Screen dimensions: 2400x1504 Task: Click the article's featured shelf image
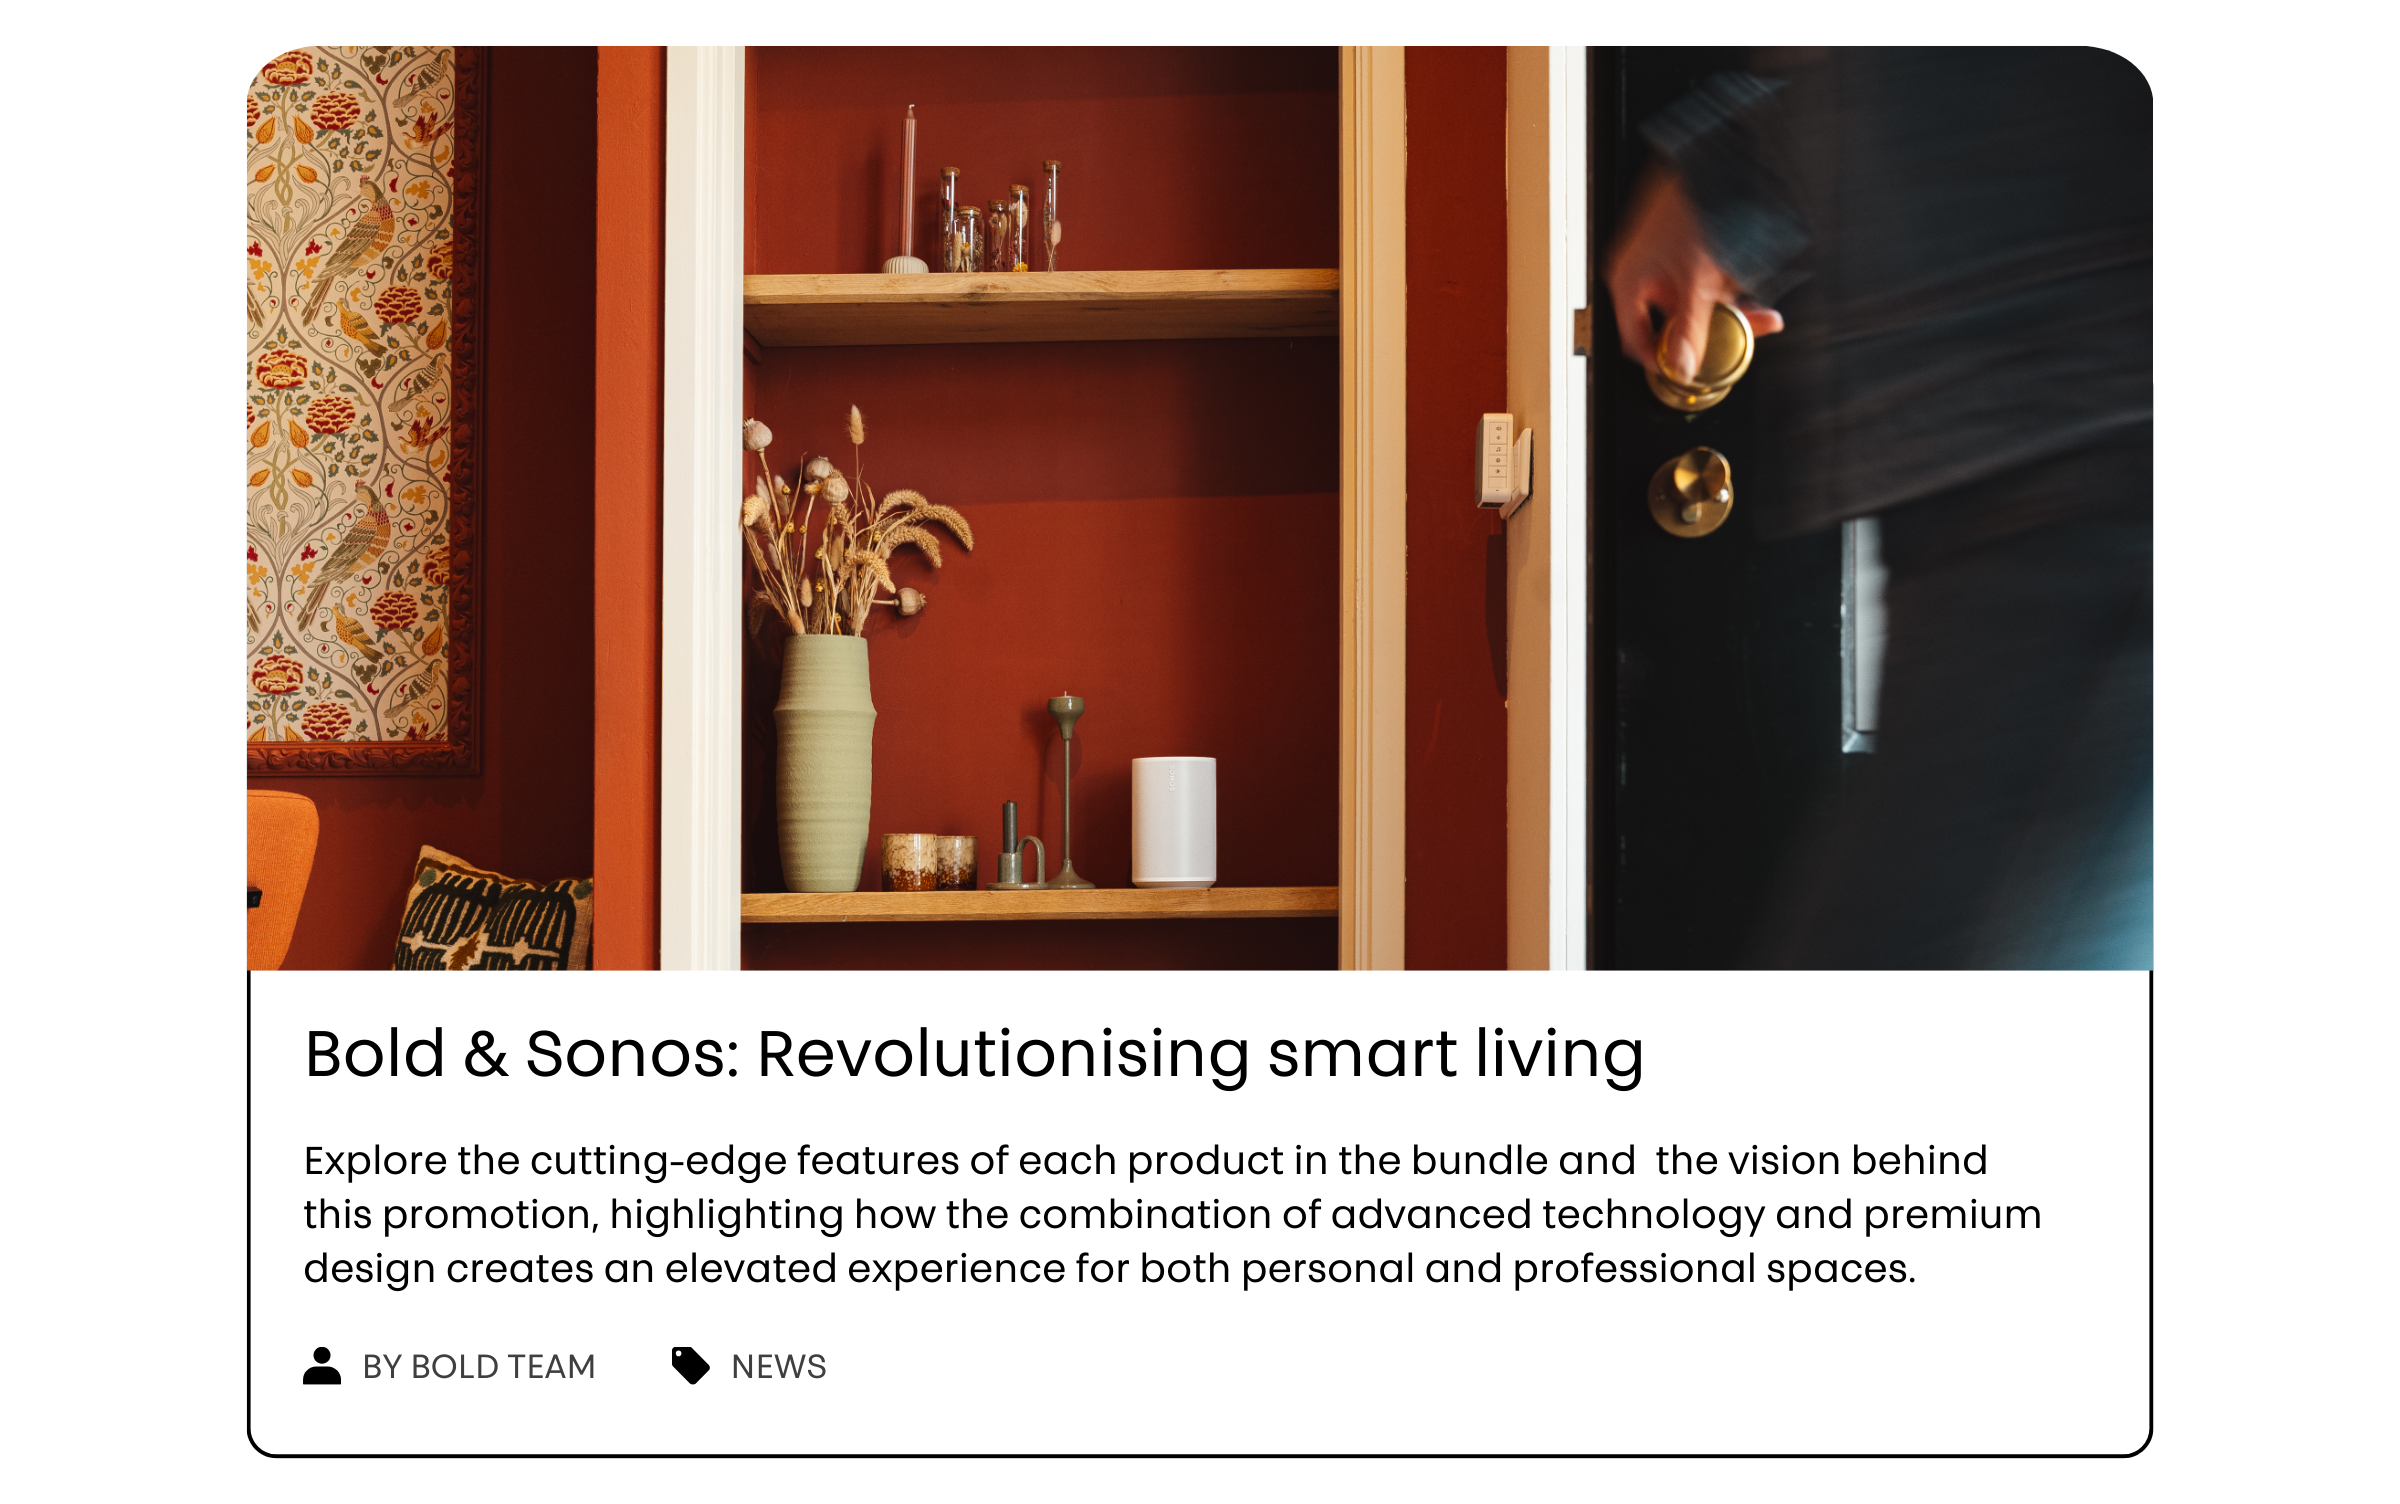1200,508
